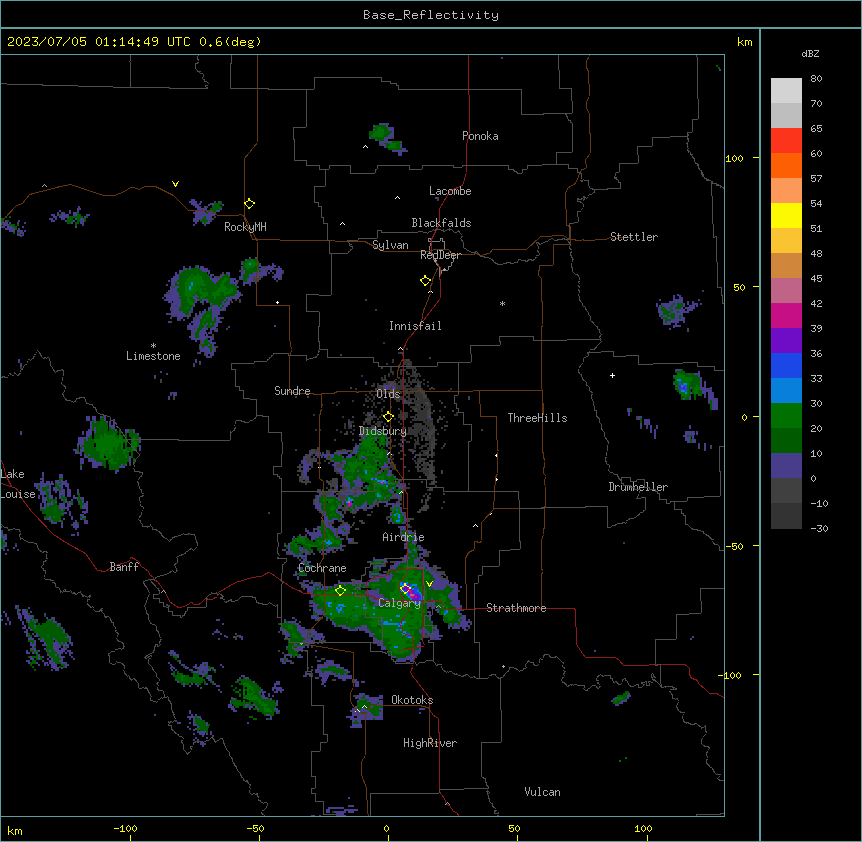Select the purple 39 dBZ legend swatch
Screen dimensions: 862x842
tap(786, 340)
